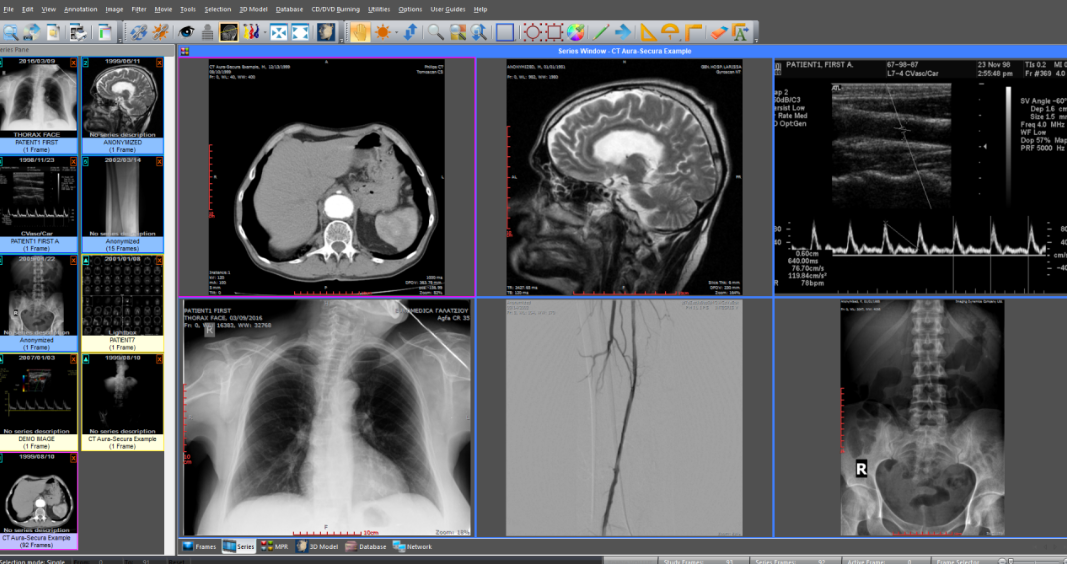This screenshot has width=1067, height=564.
Task: Open the Annotation menu
Action: click(80, 10)
